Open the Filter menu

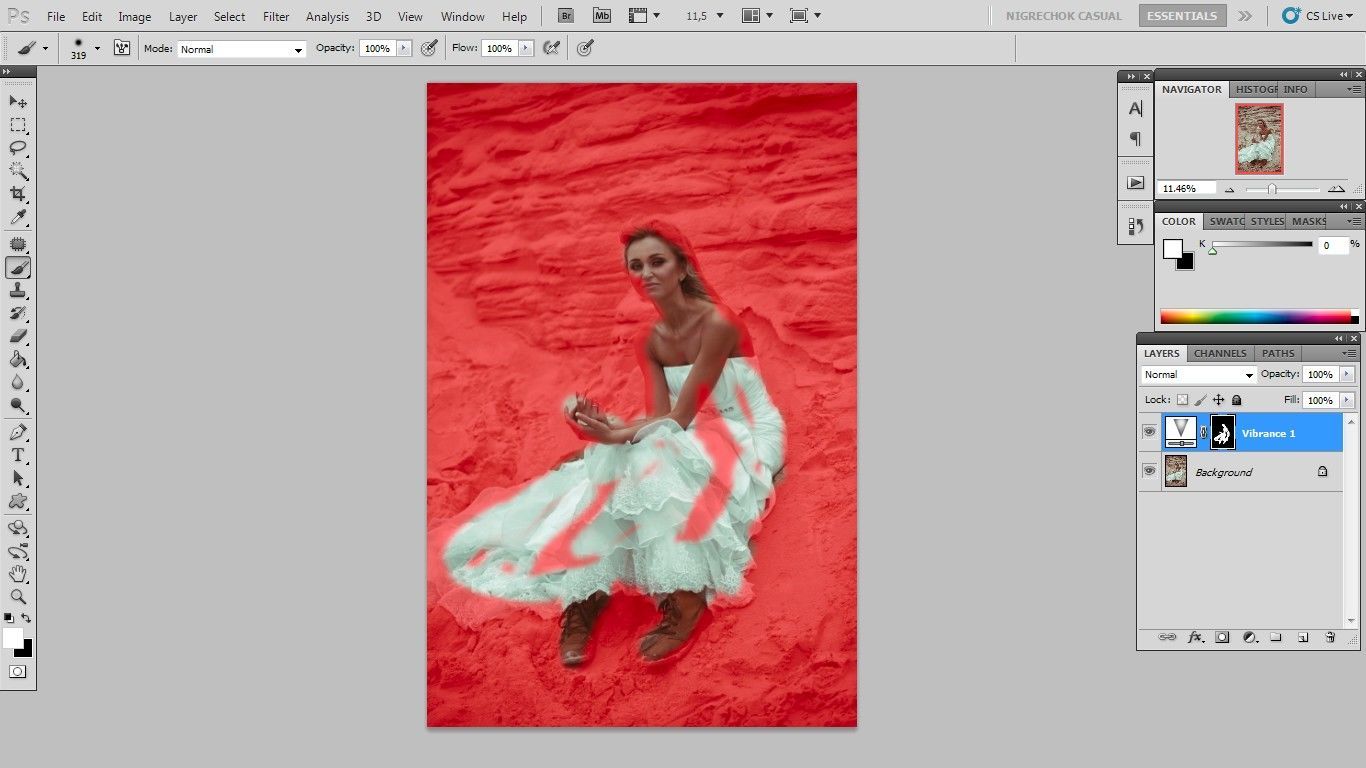(x=276, y=17)
